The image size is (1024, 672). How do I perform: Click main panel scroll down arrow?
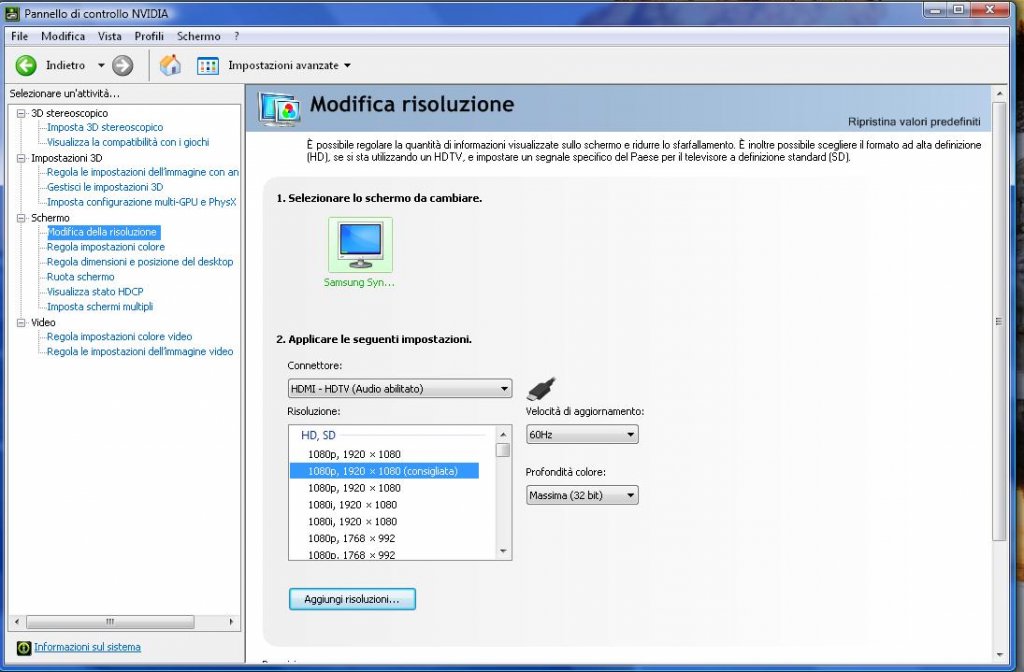999,655
